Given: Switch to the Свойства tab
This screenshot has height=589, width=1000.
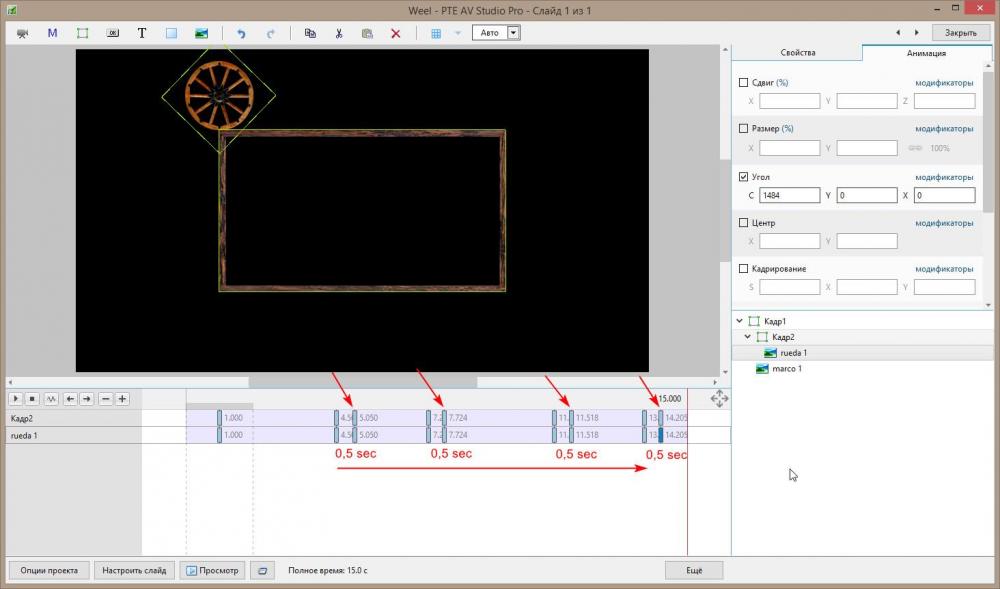Looking at the screenshot, I should click(797, 53).
